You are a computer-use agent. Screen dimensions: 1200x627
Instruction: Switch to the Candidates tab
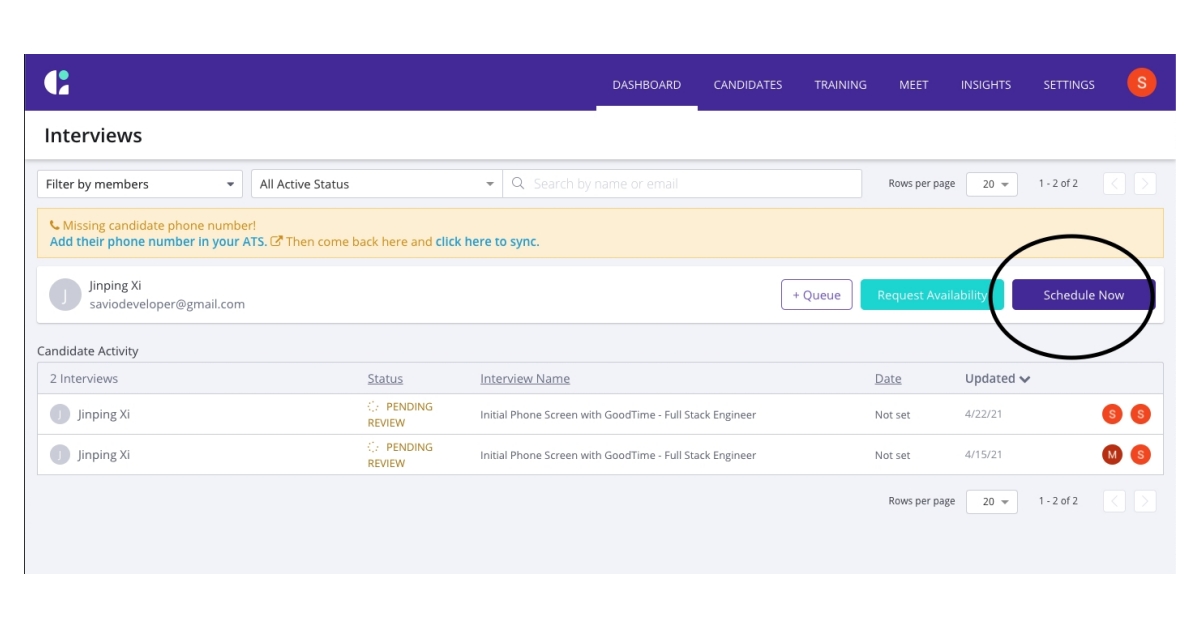pyautogui.click(x=748, y=84)
